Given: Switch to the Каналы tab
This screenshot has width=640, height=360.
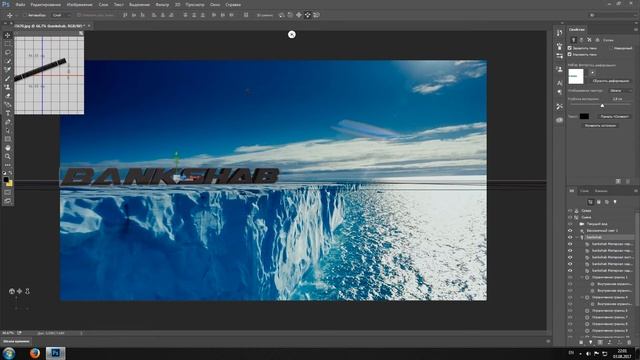Looking at the screenshot, I should (601, 191).
